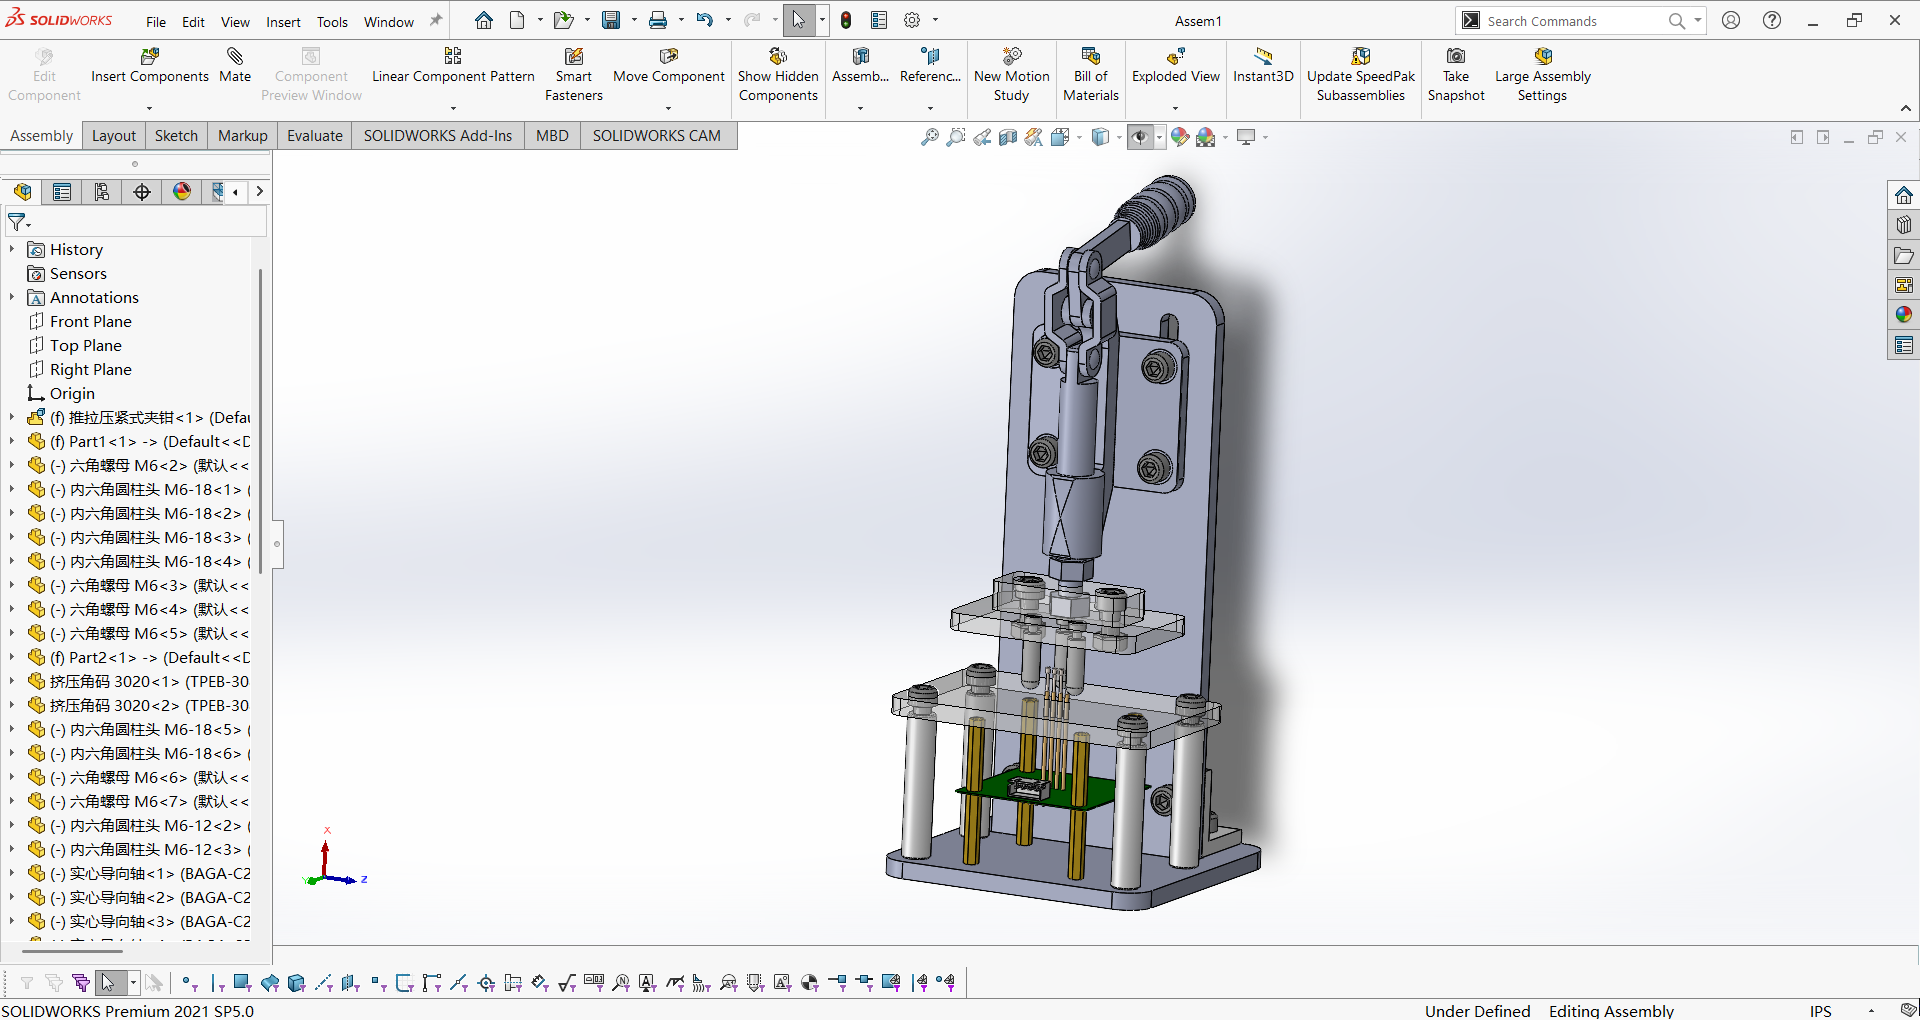
Task: Open the Tools menu
Action: (x=332, y=22)
